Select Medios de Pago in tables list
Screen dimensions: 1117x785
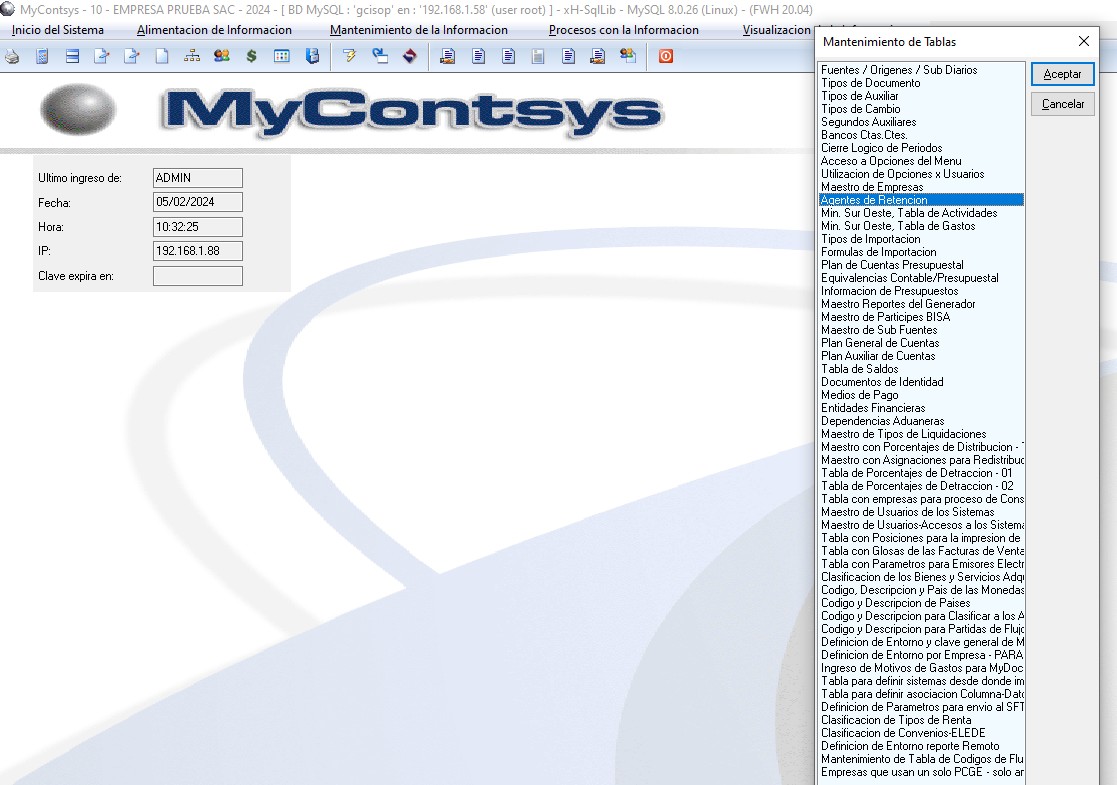tap(859, 395)
